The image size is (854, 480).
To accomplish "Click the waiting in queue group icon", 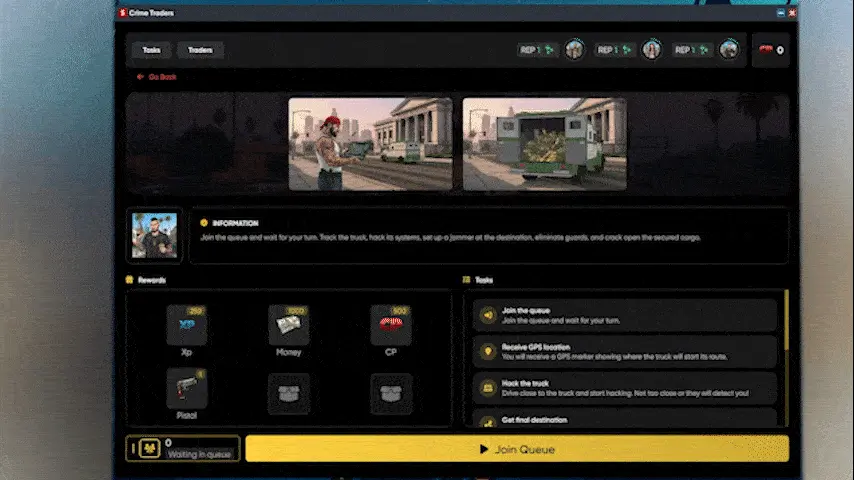I will (148, 449).
